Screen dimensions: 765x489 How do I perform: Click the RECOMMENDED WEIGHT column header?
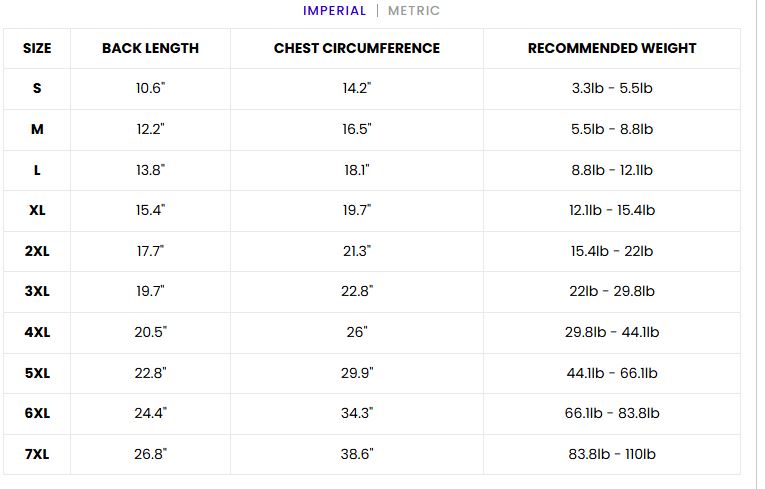pyautogui.click(x=612, y=48)
